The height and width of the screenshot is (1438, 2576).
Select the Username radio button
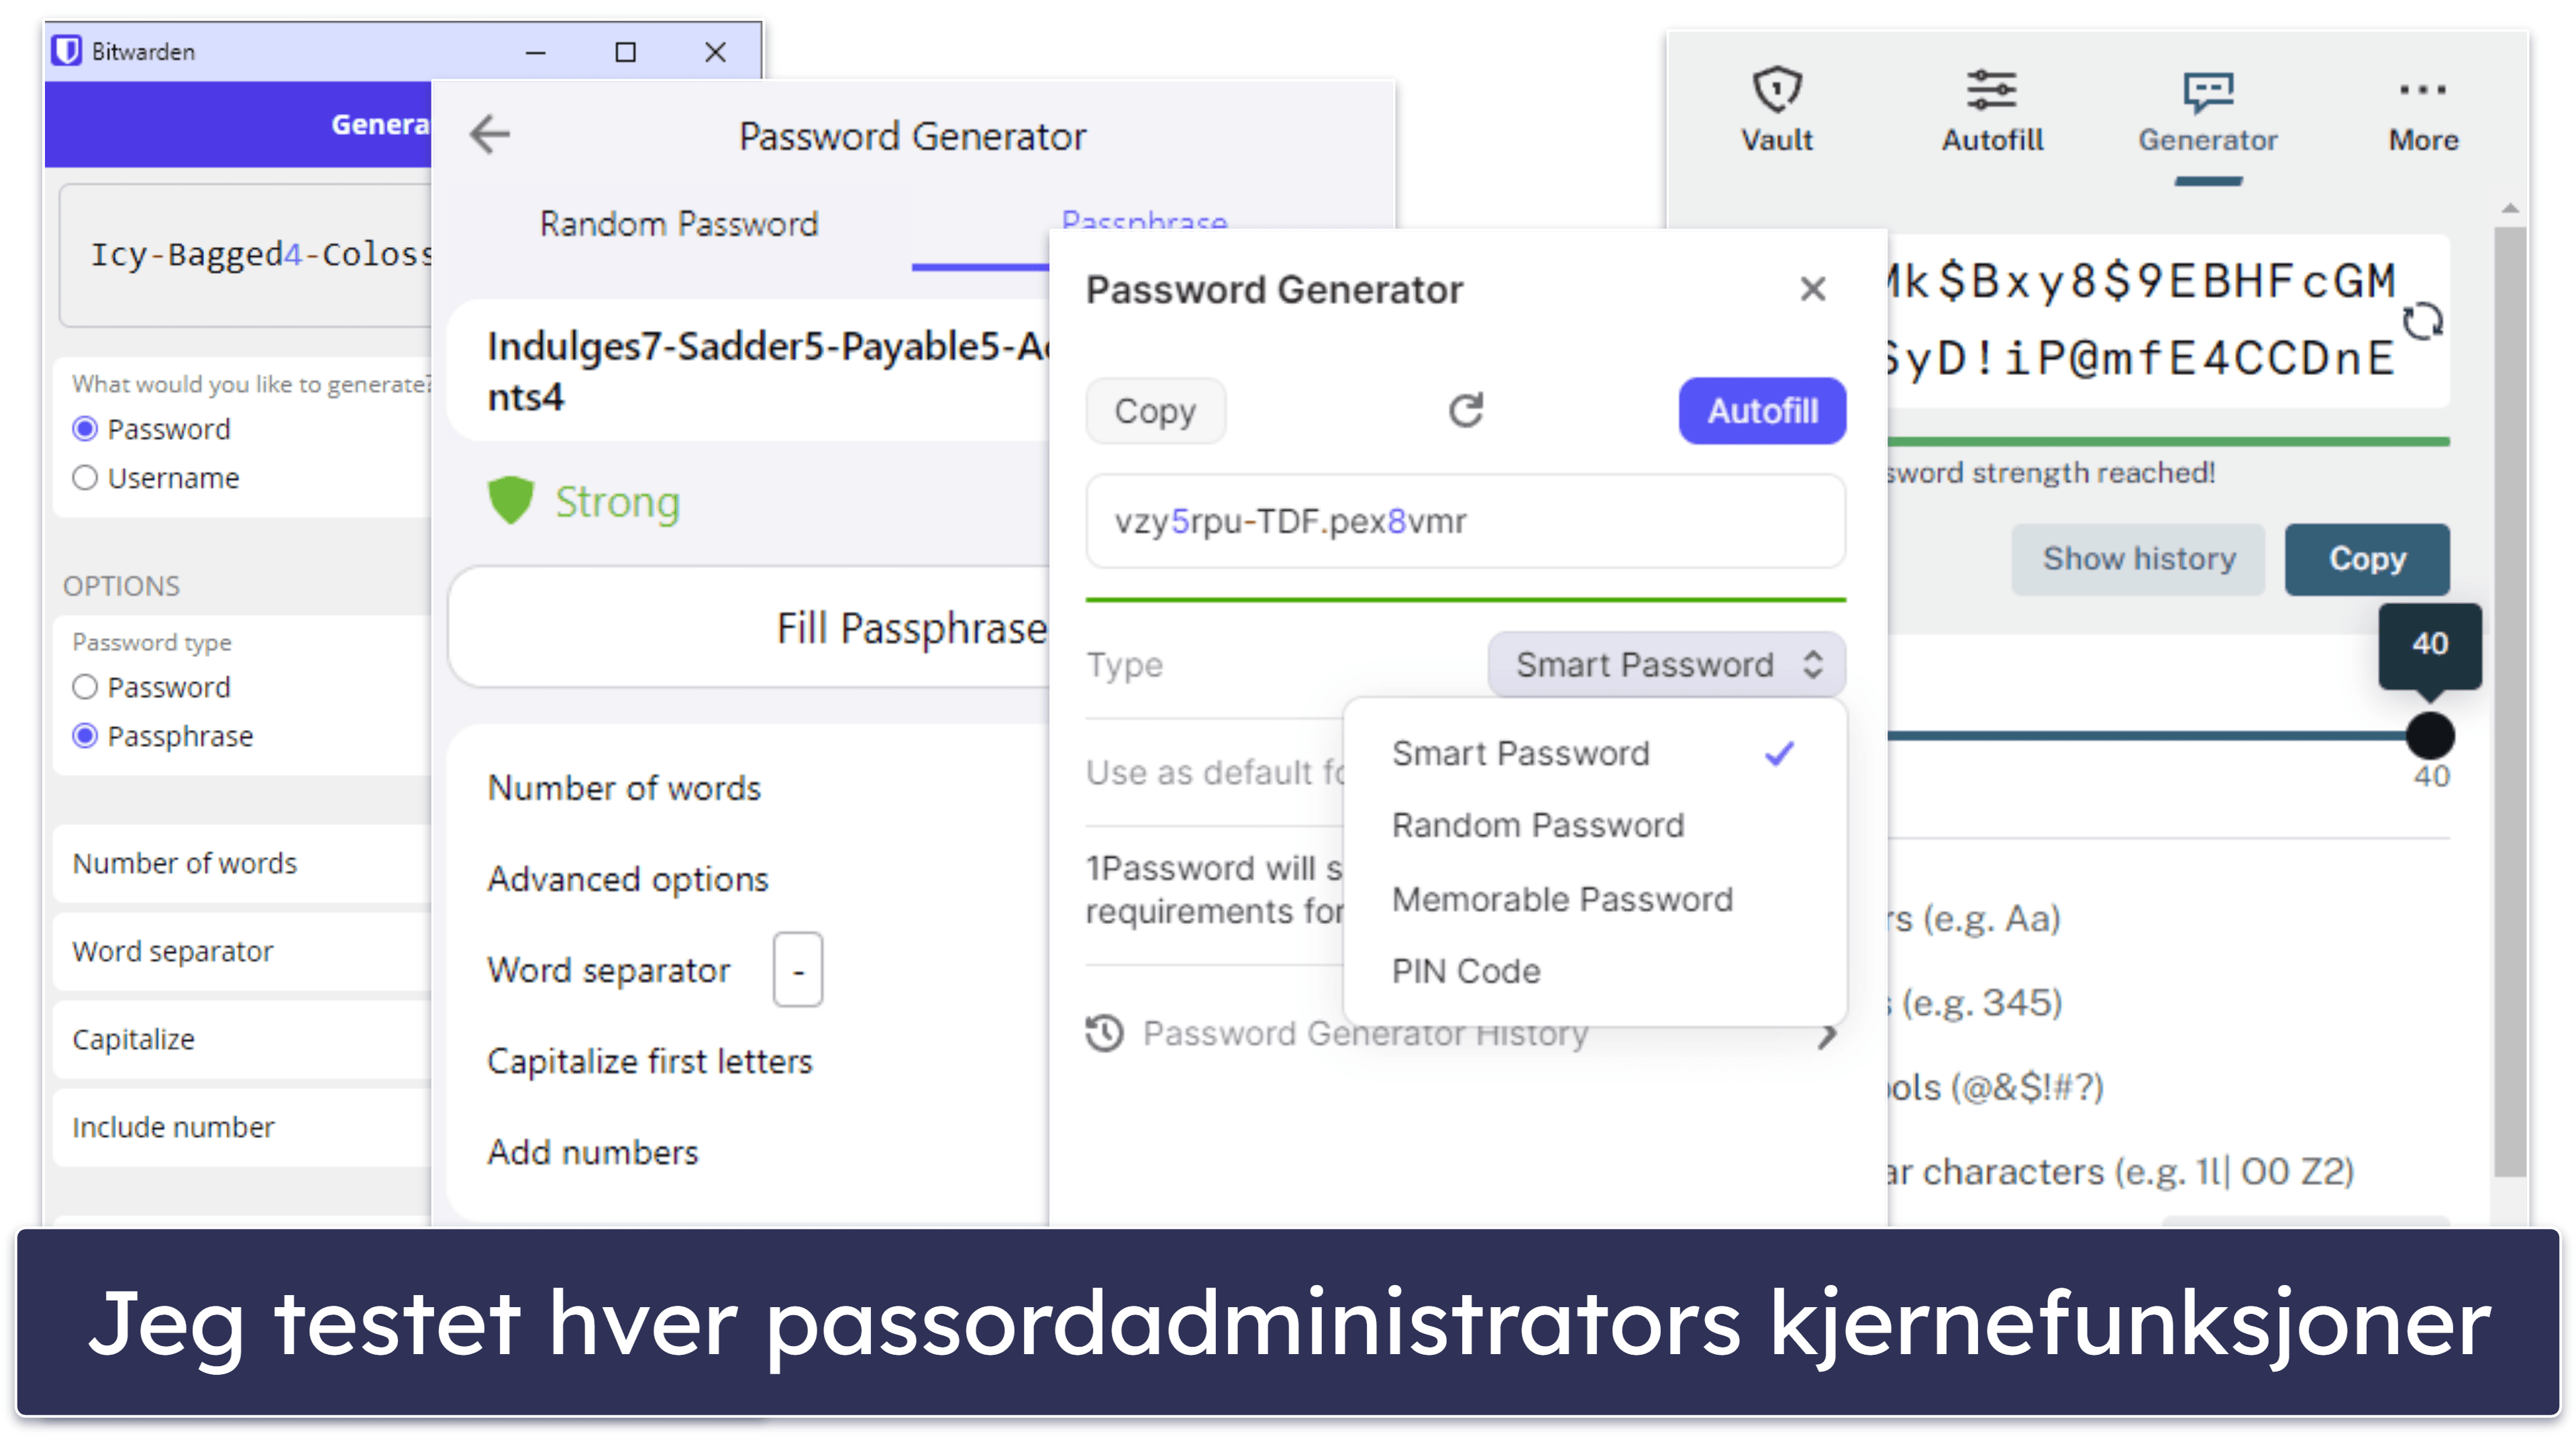click(85, 478)
